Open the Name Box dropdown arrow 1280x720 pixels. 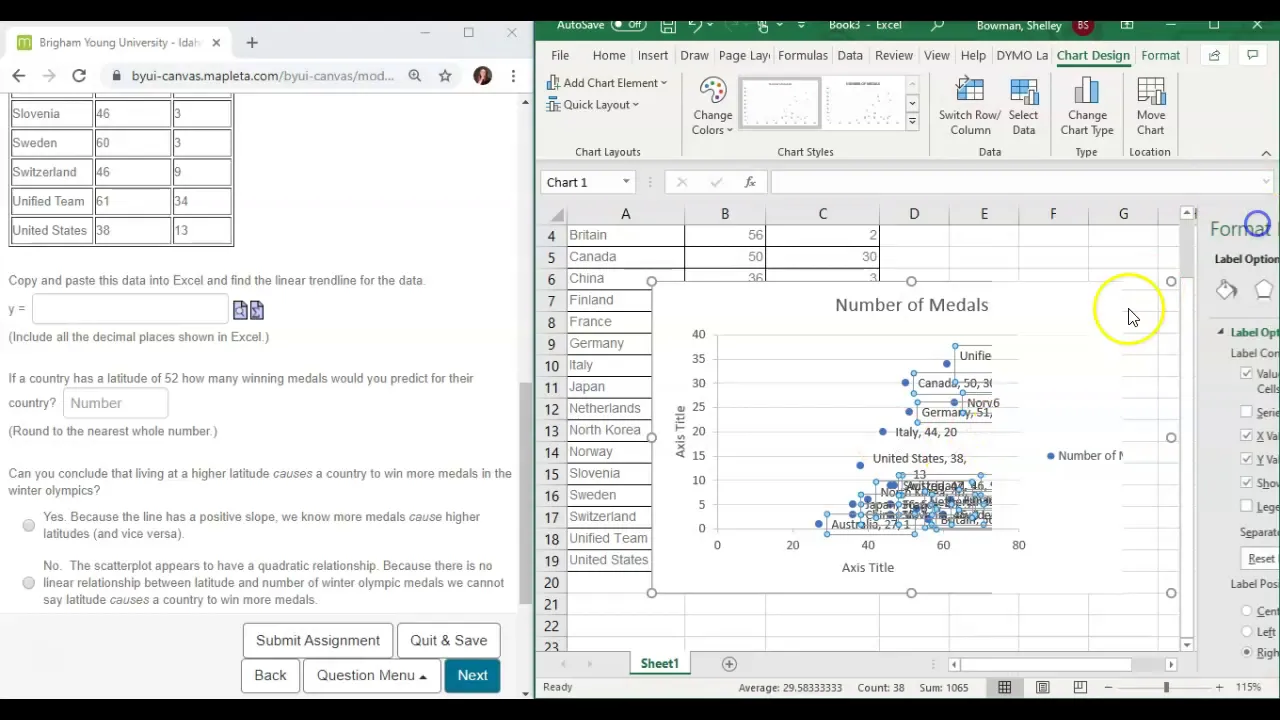pos(626,182)
